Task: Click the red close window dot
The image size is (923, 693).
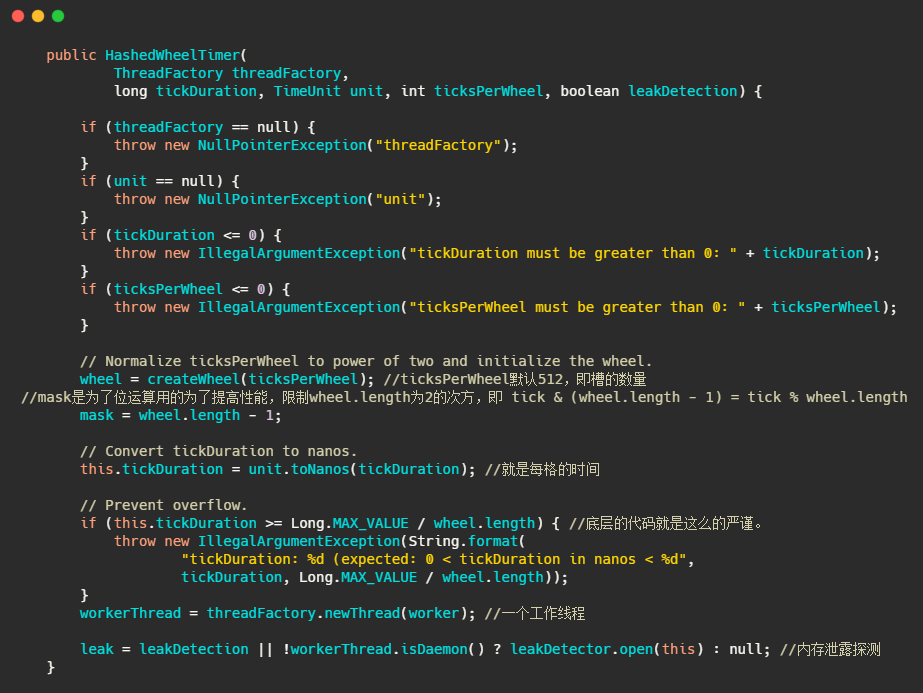Action: [x=18, y=16]
